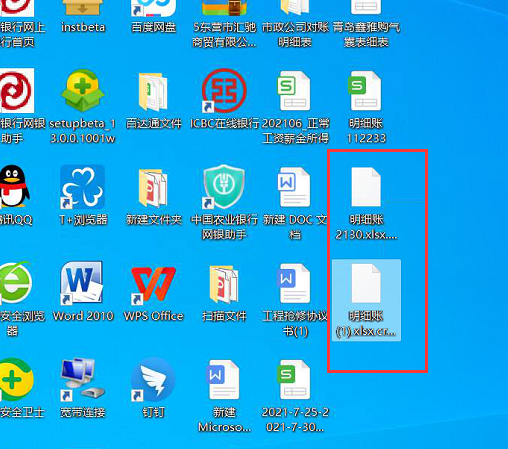Launch 钉钉 shortcut
Screen dimensions: 508x449
click(x=153, y=379)
